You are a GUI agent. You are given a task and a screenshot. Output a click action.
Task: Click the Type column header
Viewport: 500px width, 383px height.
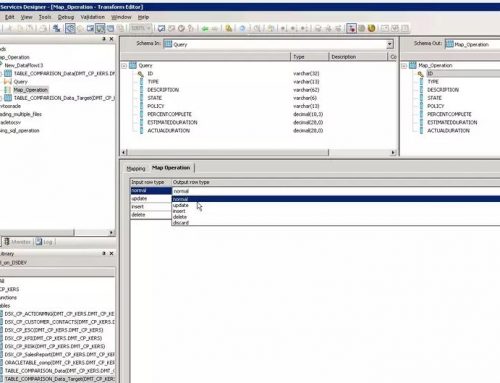click(x=310, y=57)
